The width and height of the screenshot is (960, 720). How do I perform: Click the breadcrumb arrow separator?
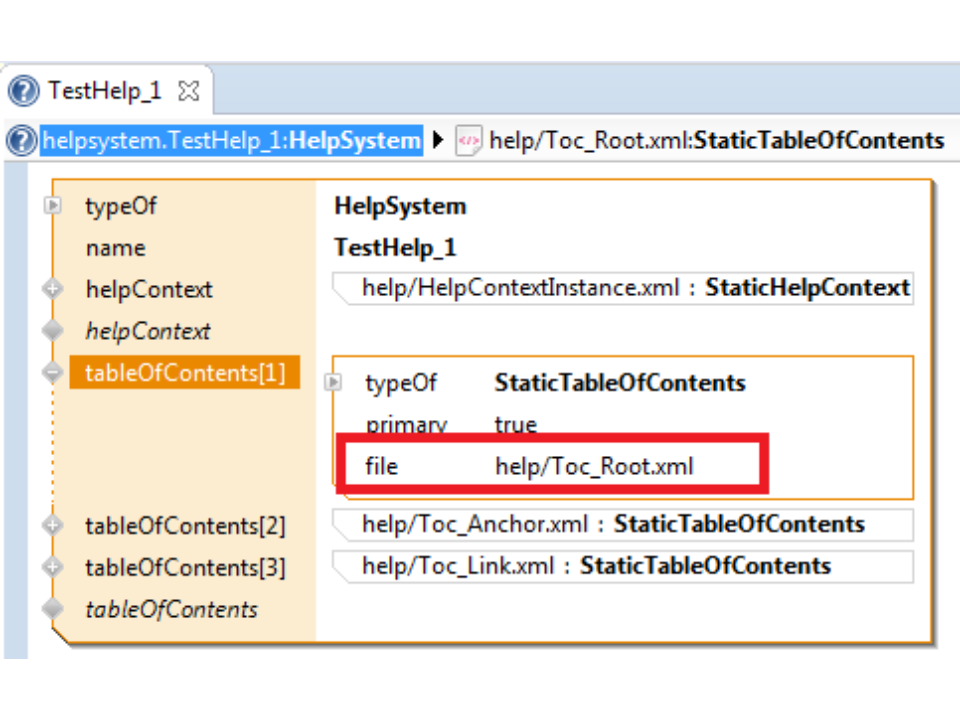[438, 141]
